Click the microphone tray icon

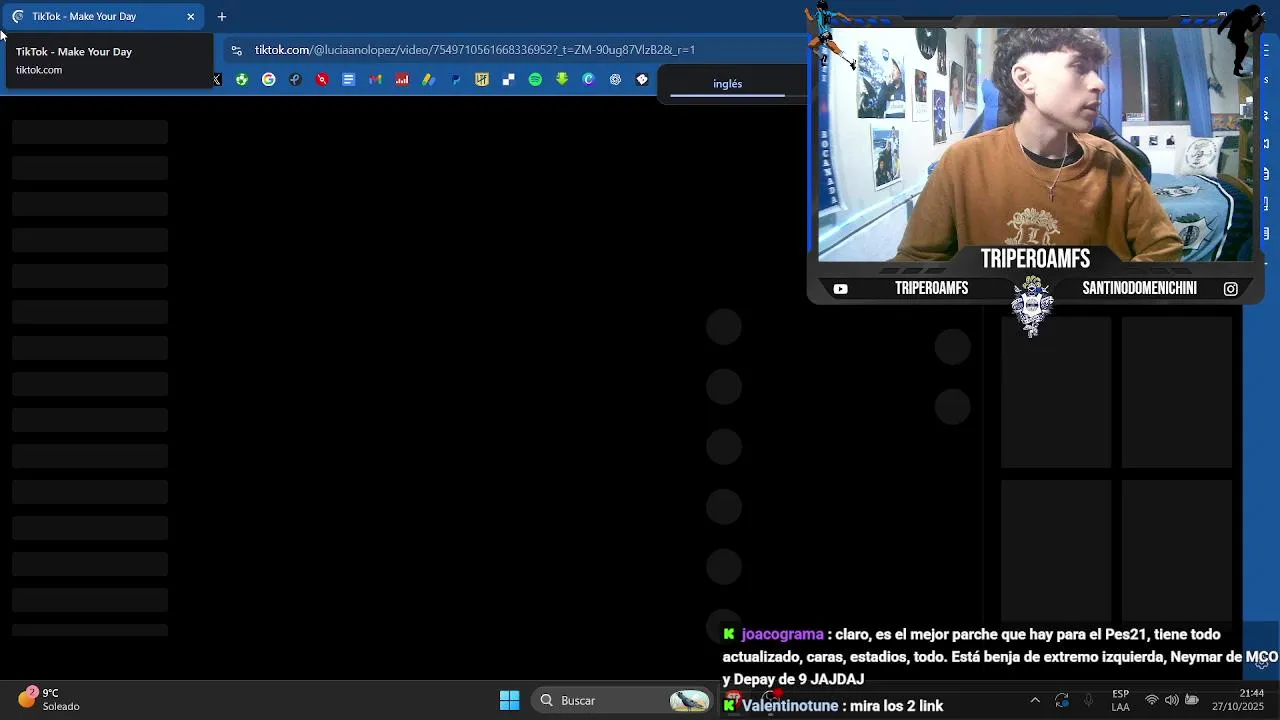click(x=1089, y=701)
